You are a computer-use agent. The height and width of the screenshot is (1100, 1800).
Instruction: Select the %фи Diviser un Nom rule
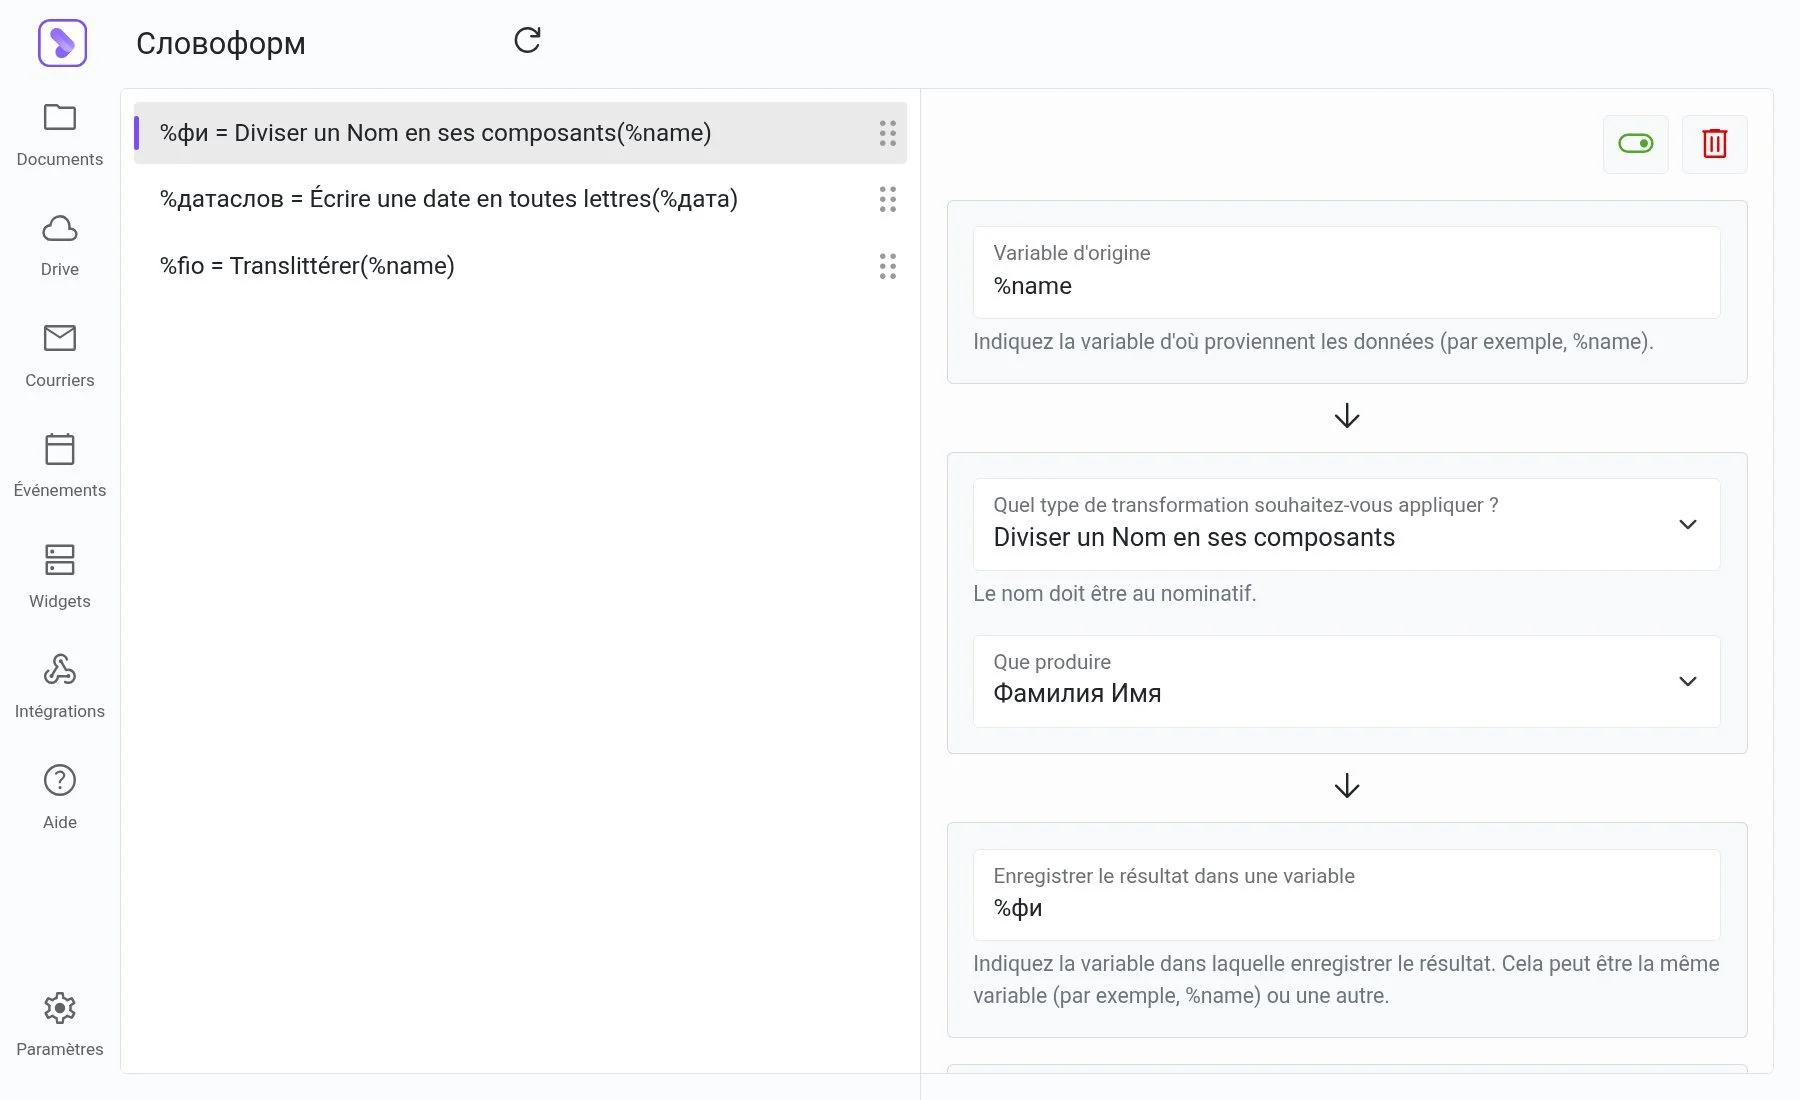click(x=435, y=133)
